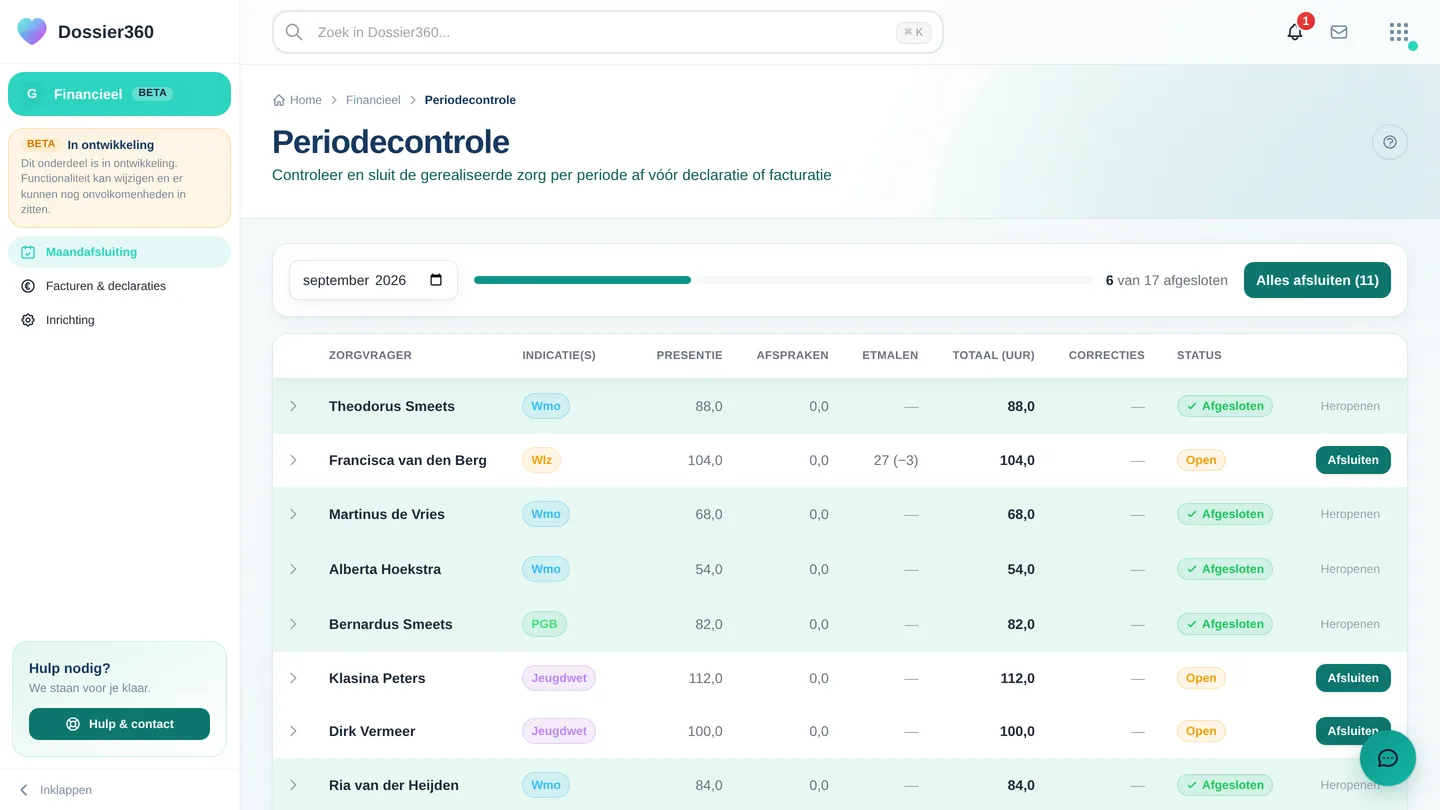Click the Bernardus Smeets name
Image resolution: width=1440 pixels, height=810 pixels.
[391, 624]
